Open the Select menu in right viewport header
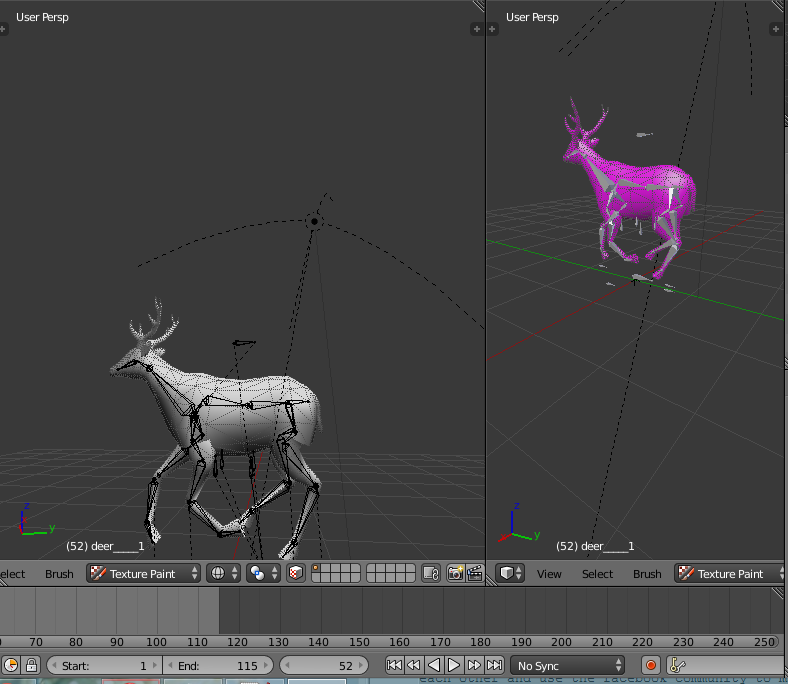788x684 pixels. (x=597, y=574)
